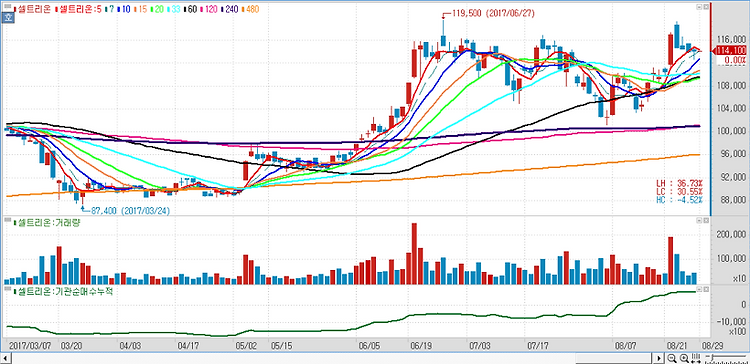
Task: Minimize the price chart pane
Action: 699,7
